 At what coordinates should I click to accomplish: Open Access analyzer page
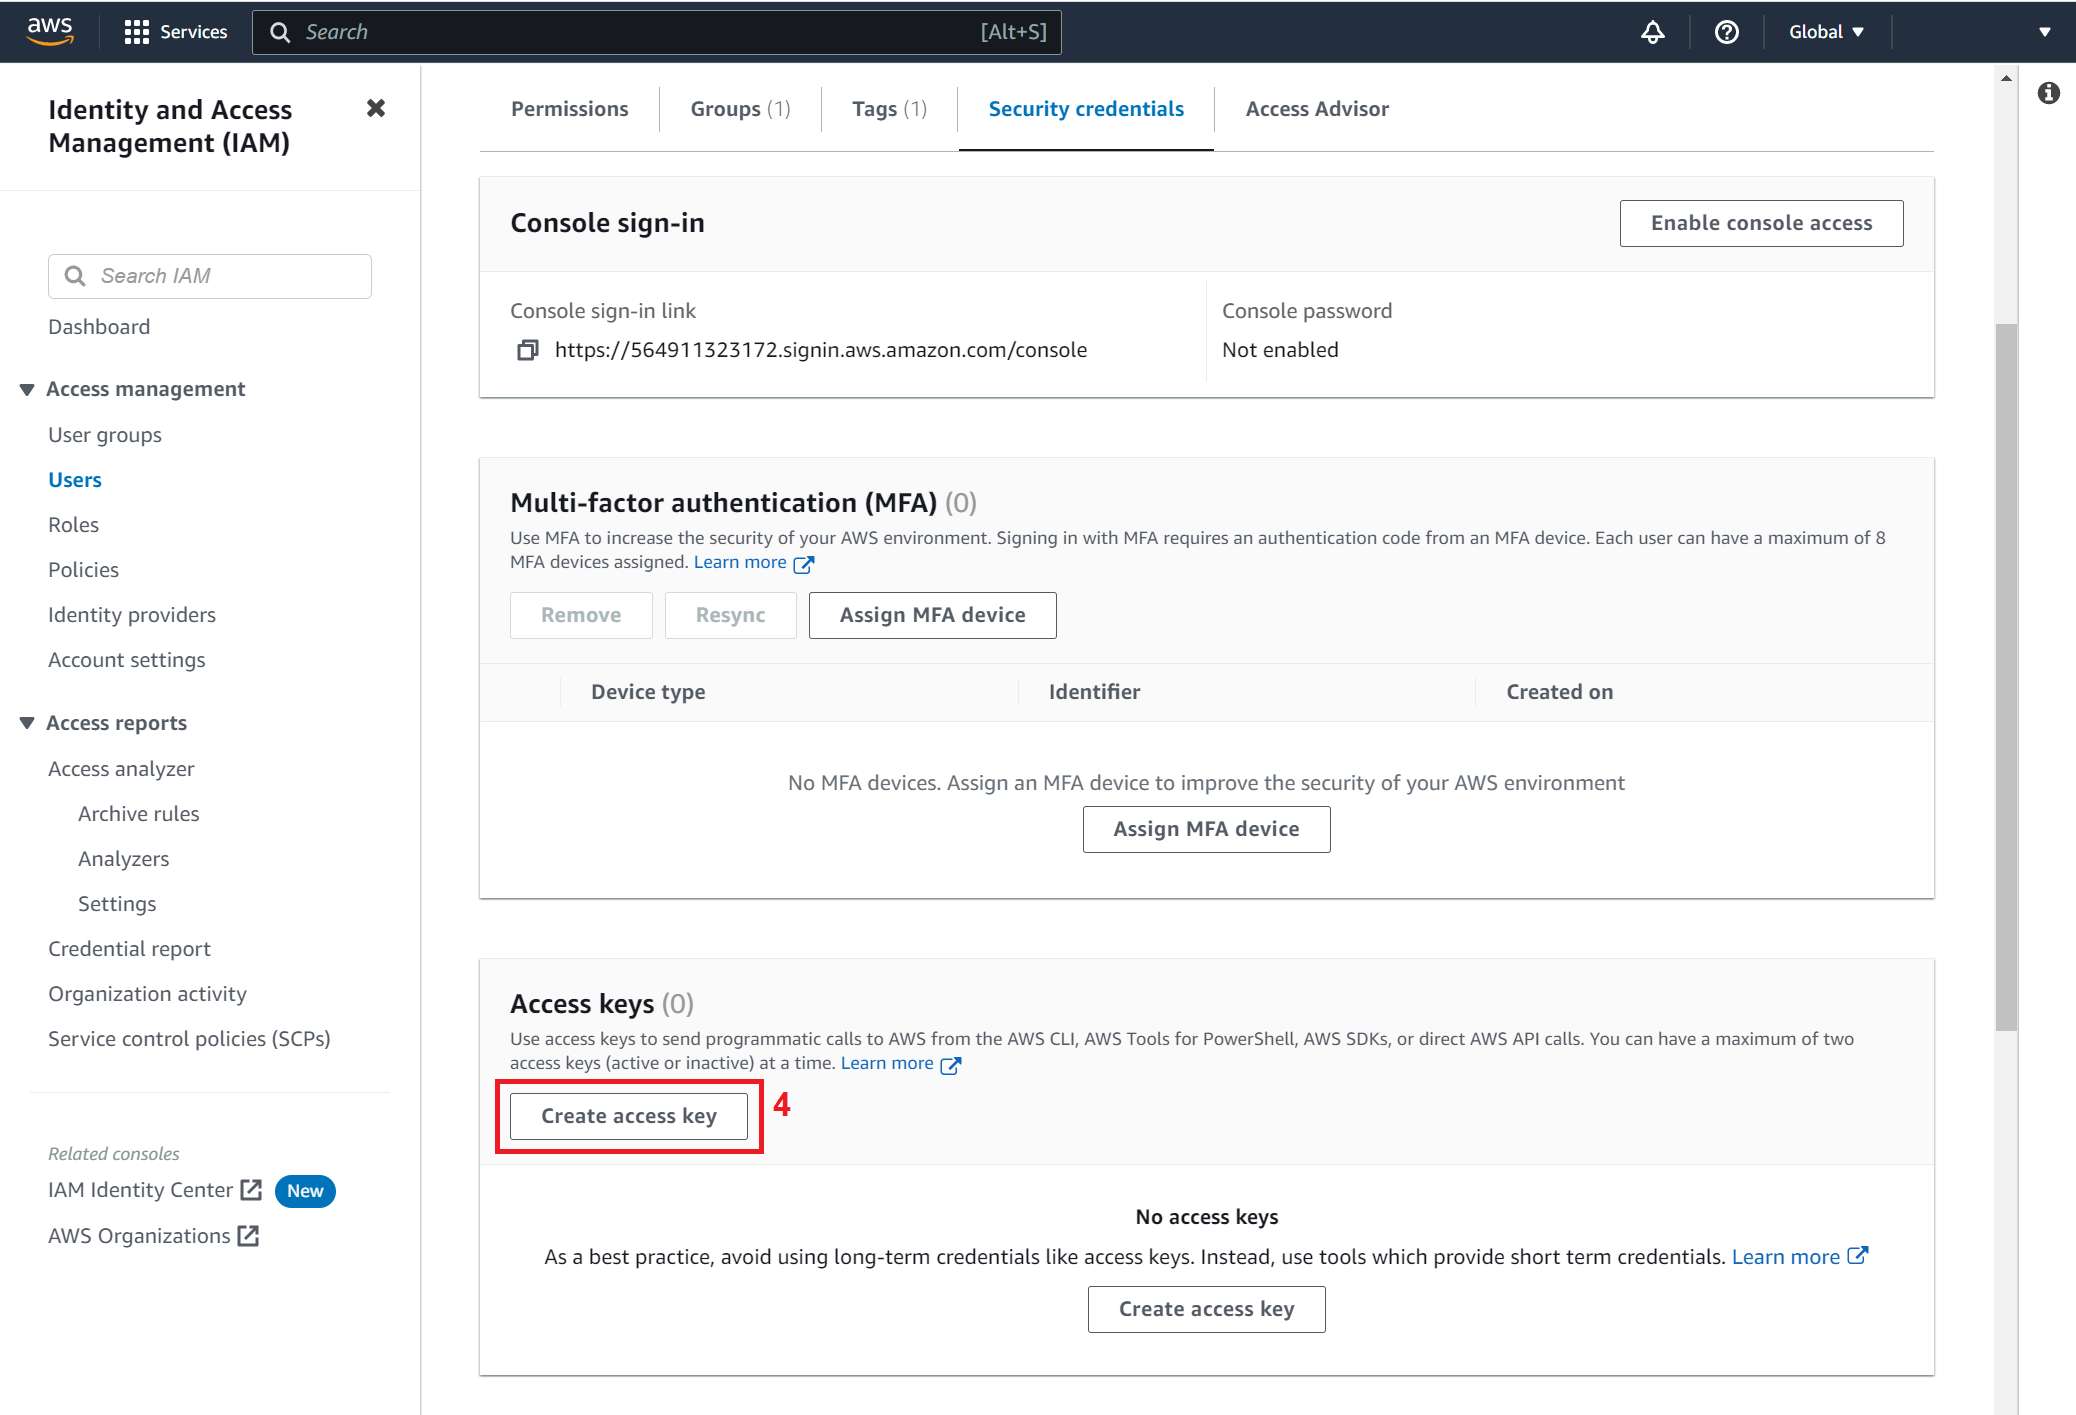pyautogui.click(x=121, y=769)
